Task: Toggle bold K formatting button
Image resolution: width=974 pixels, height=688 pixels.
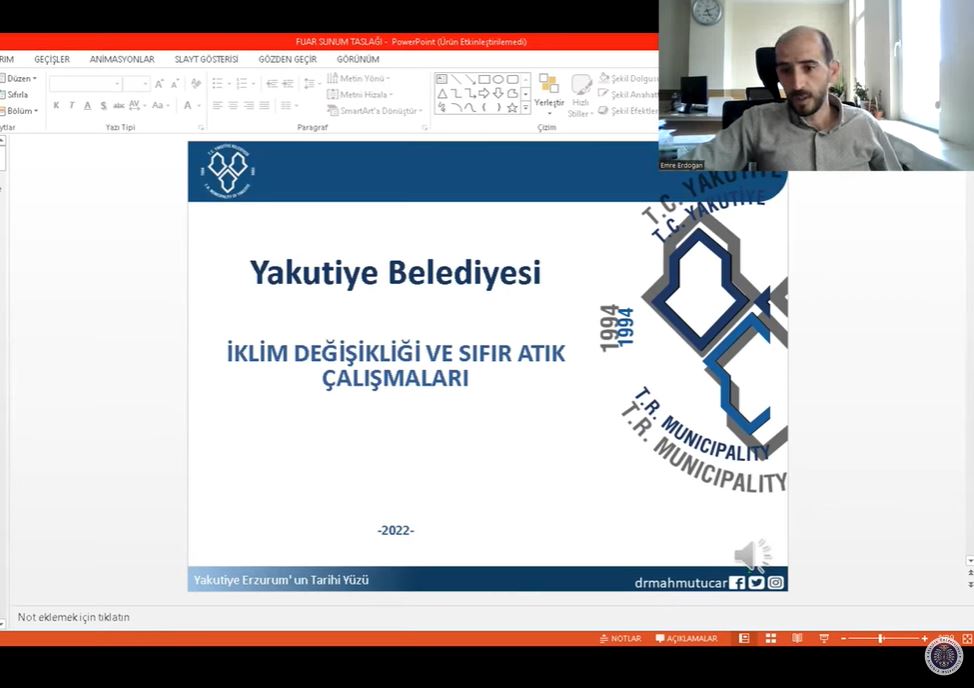Action: [x=56, y=106]
